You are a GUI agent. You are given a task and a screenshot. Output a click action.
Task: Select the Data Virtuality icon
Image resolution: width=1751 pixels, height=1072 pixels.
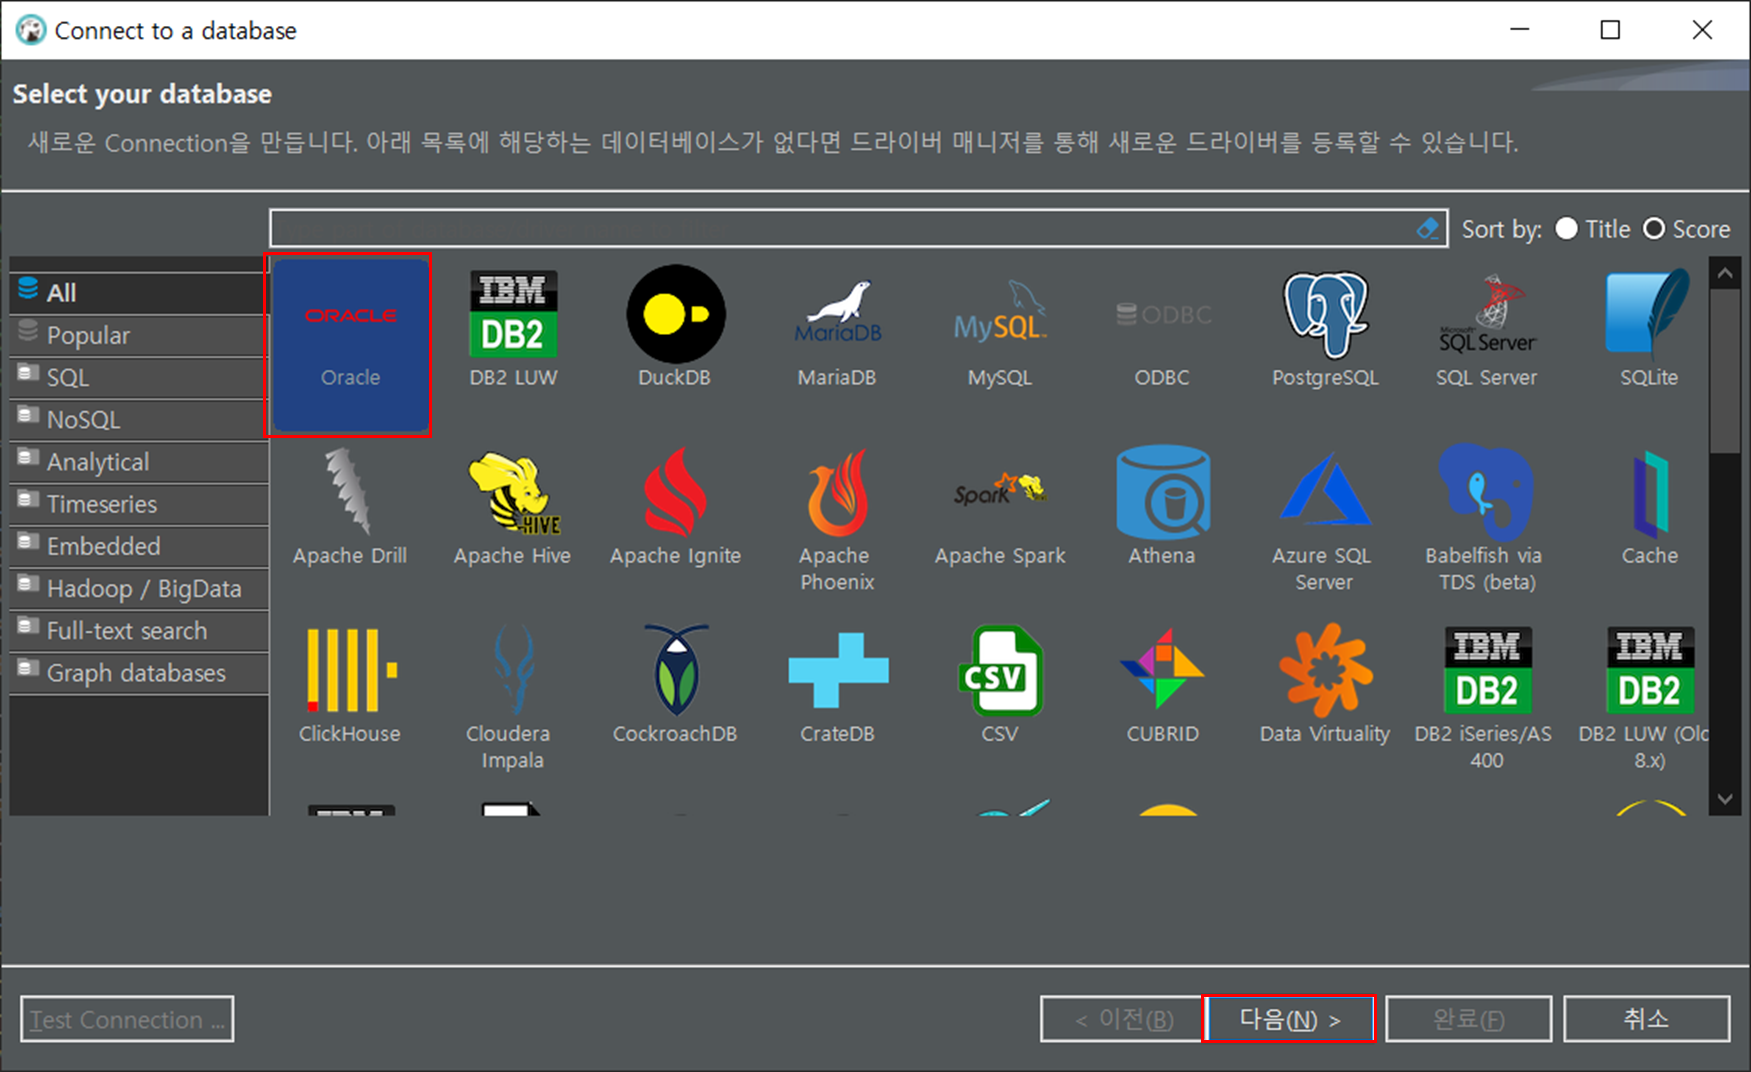pos(1325,670)
